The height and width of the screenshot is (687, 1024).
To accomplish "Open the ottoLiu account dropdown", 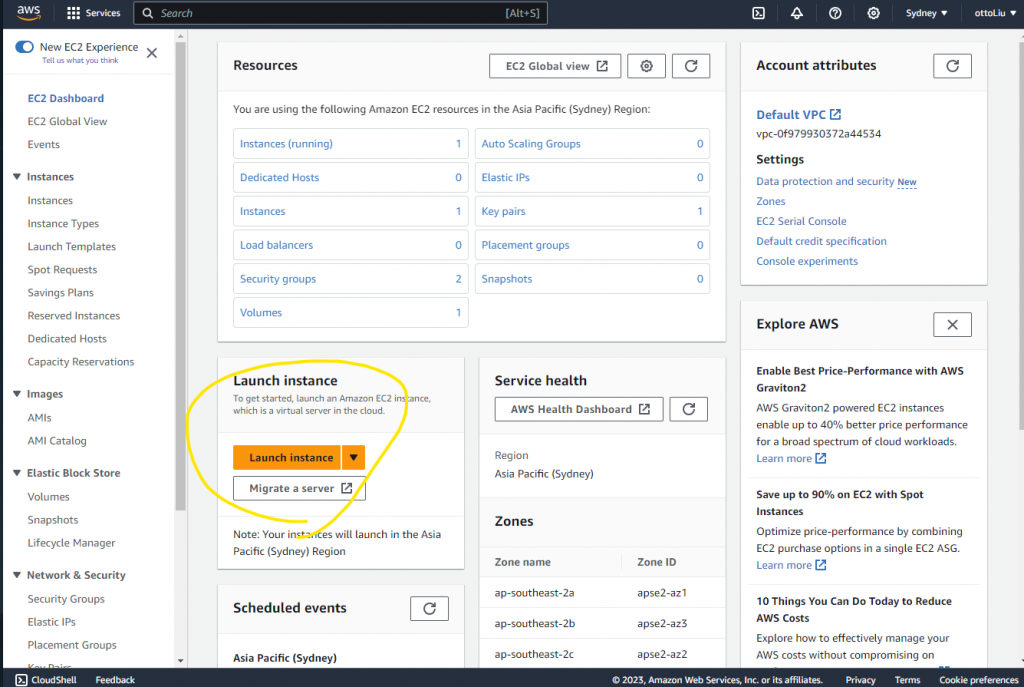I will click(995, 13).
